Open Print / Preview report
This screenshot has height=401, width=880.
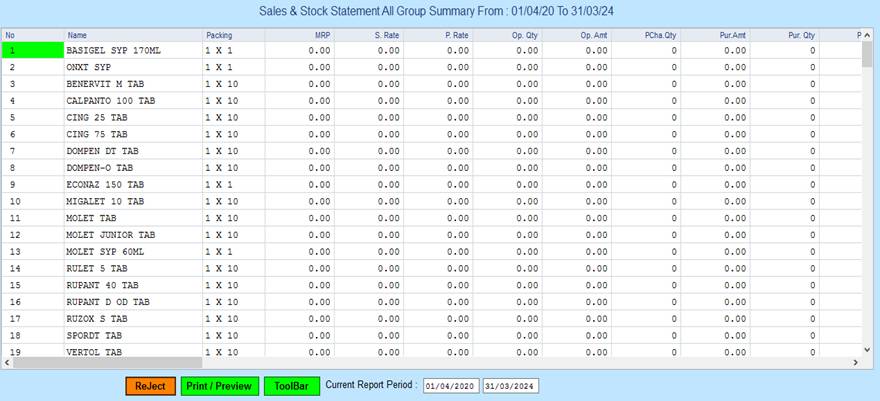[219, 385]
